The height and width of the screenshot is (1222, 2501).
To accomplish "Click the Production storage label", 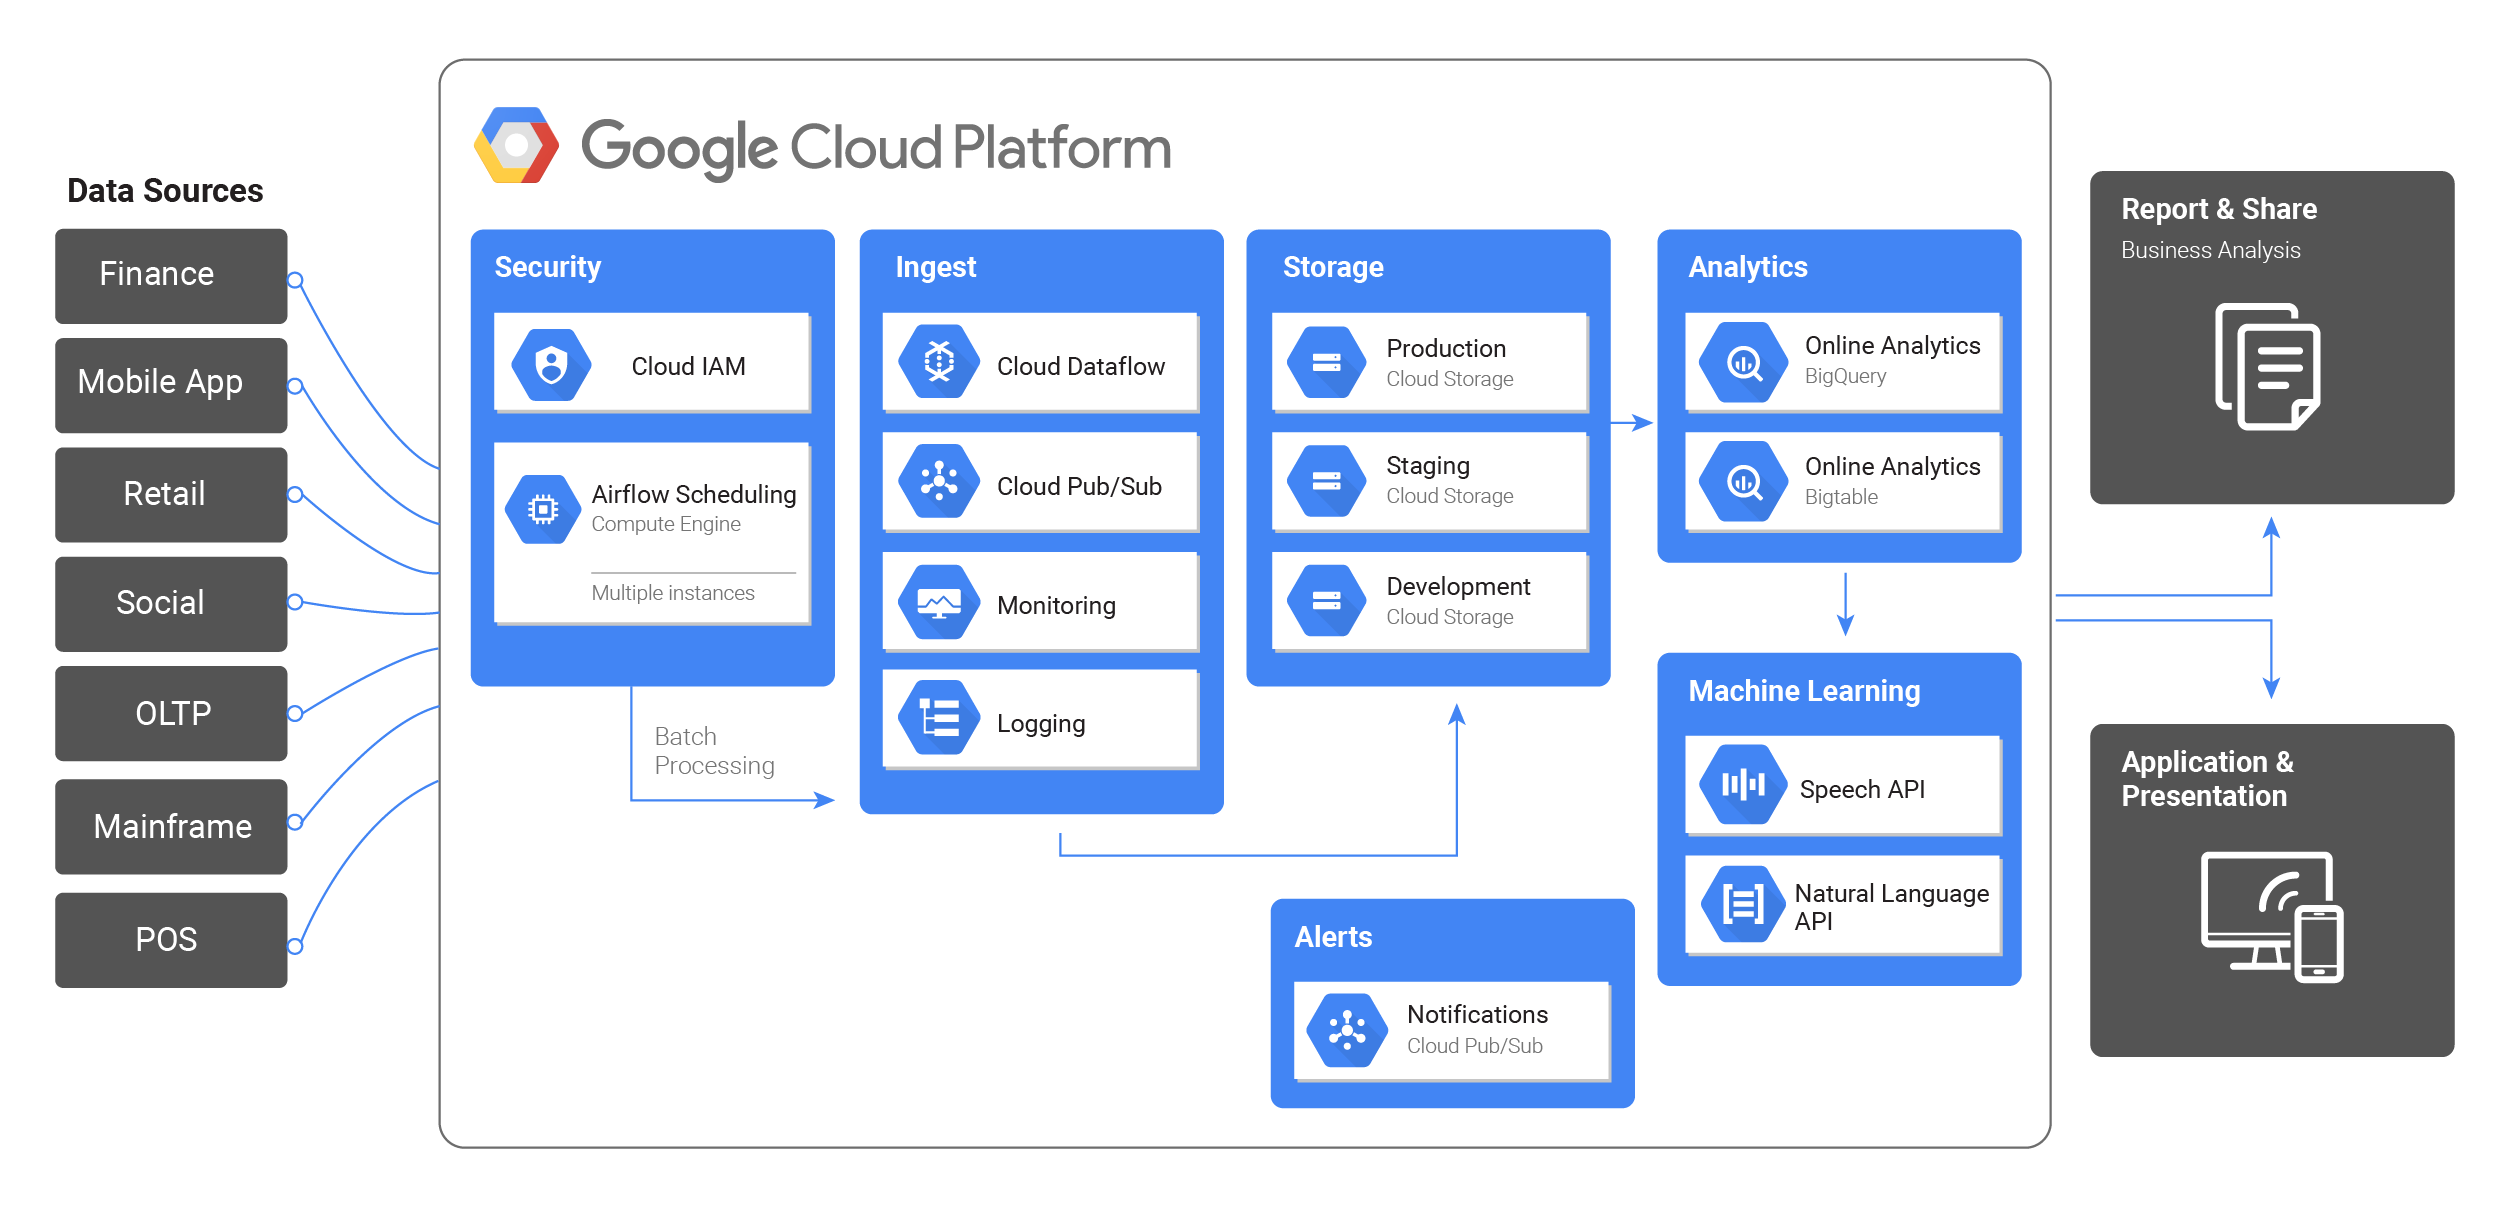I will pos(1446,348).
